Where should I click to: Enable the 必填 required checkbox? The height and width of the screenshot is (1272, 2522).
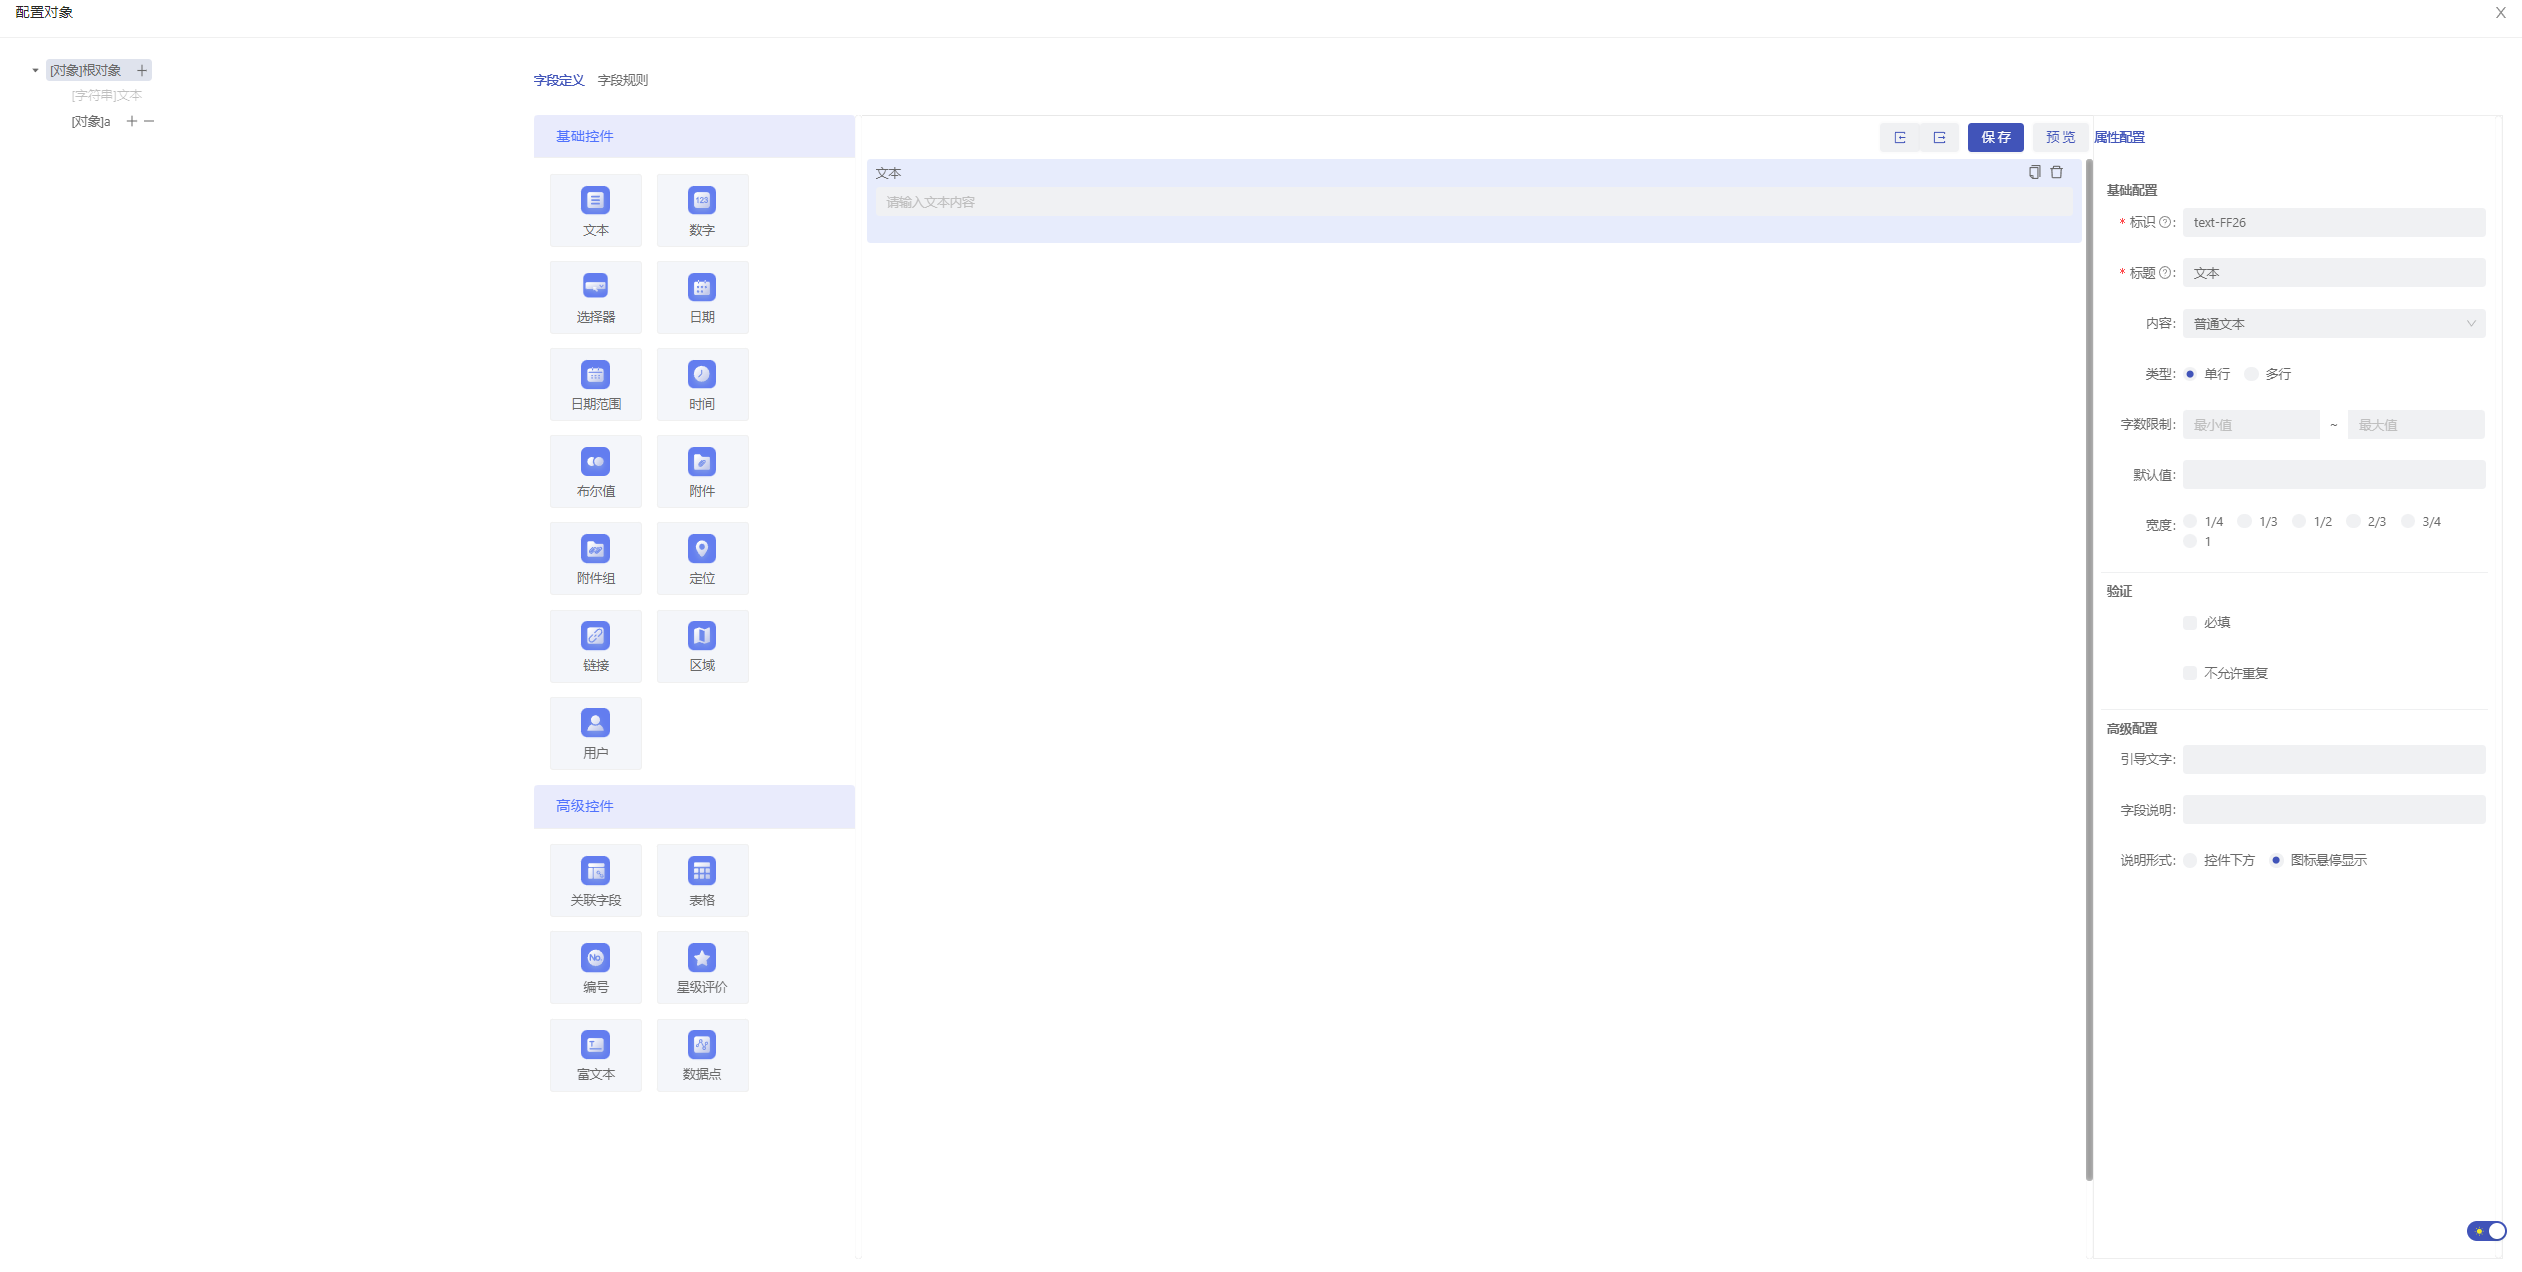tap(2190, 623)
